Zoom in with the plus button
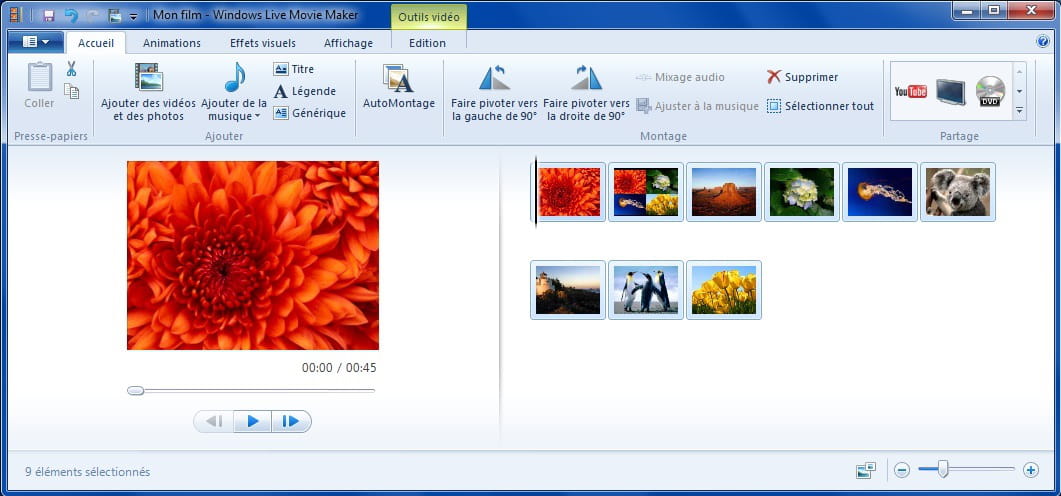This screenshot has width=1061, height=496. coord(1031,470)
